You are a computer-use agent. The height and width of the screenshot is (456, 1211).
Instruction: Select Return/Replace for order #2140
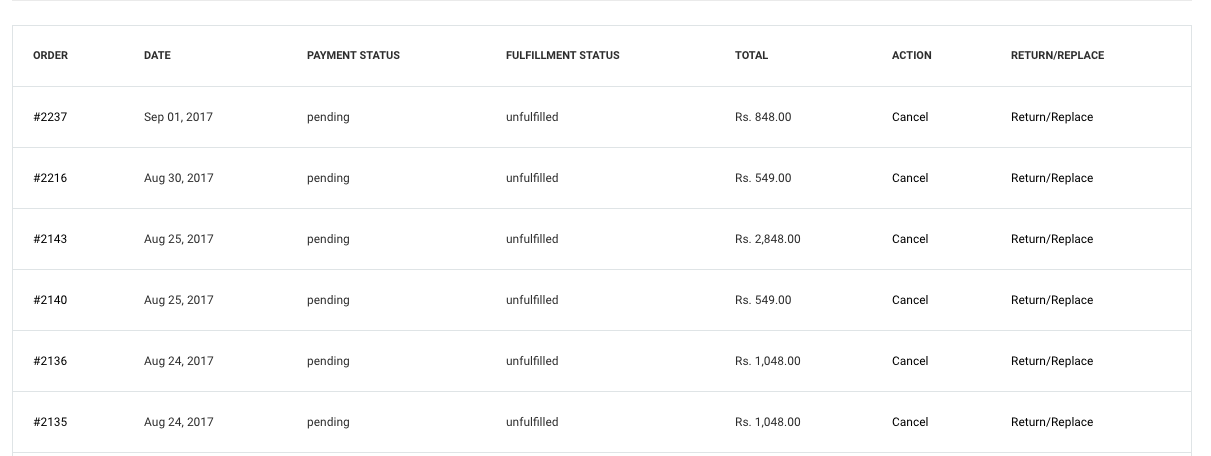(x=1052, y=300)
